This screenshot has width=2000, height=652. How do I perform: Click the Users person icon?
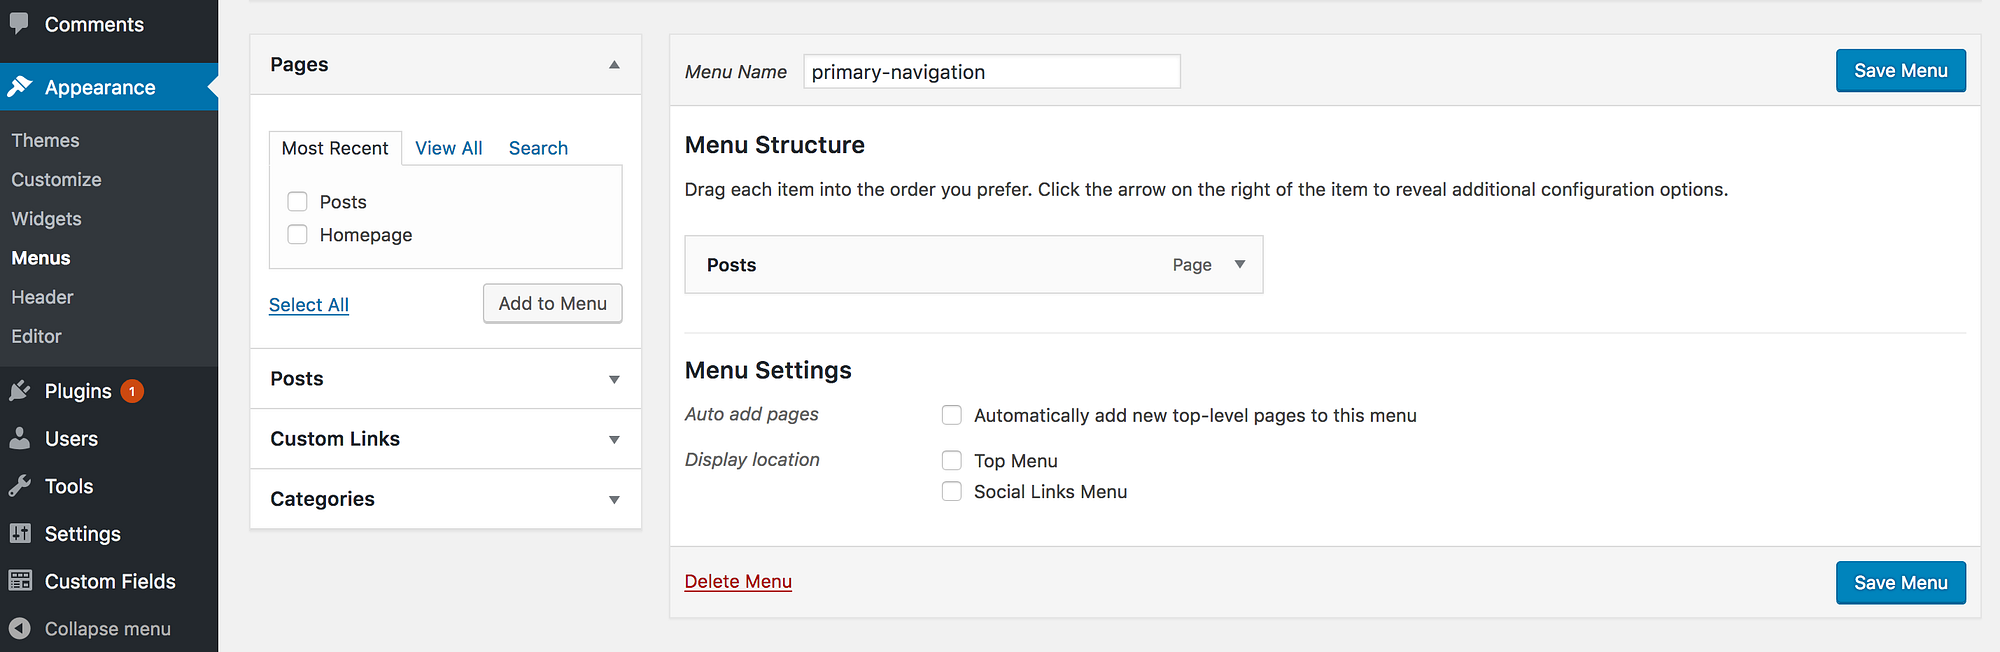click(x=20, y=438)
